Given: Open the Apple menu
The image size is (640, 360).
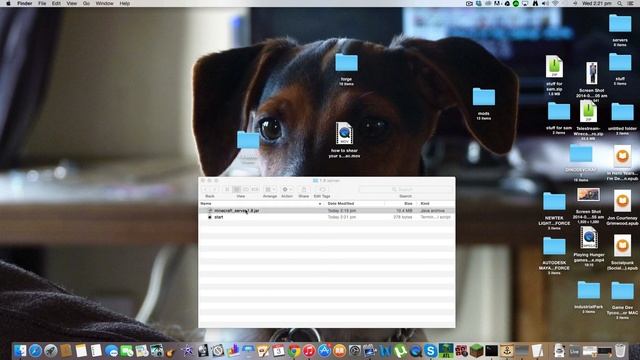Looking at the screenshot, I should [8, 3].
